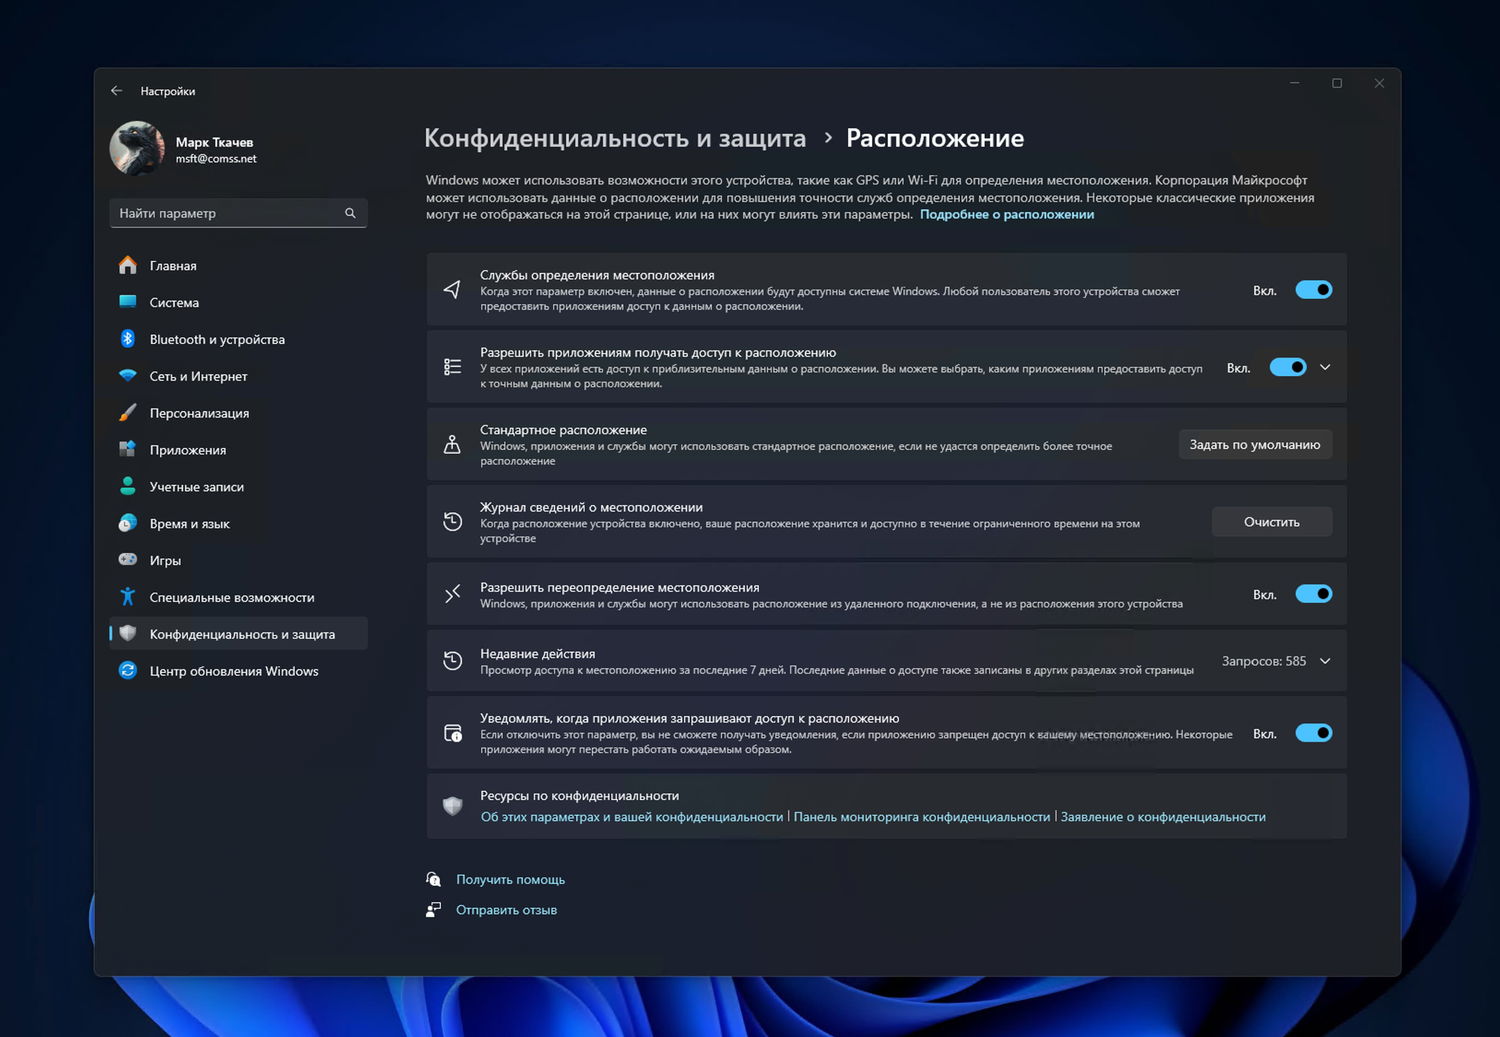Click the Задать по умолчанию button

click(1255, 445)
